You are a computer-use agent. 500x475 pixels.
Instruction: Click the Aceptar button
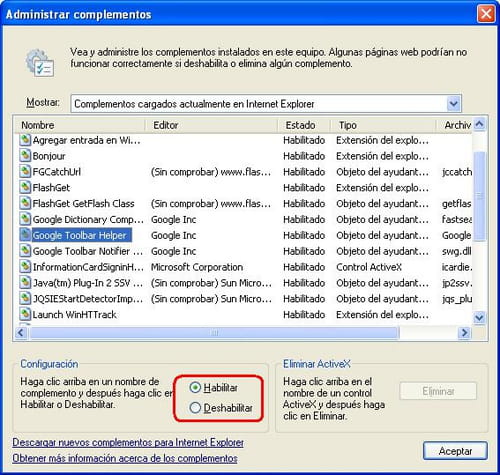click(455, 451)
